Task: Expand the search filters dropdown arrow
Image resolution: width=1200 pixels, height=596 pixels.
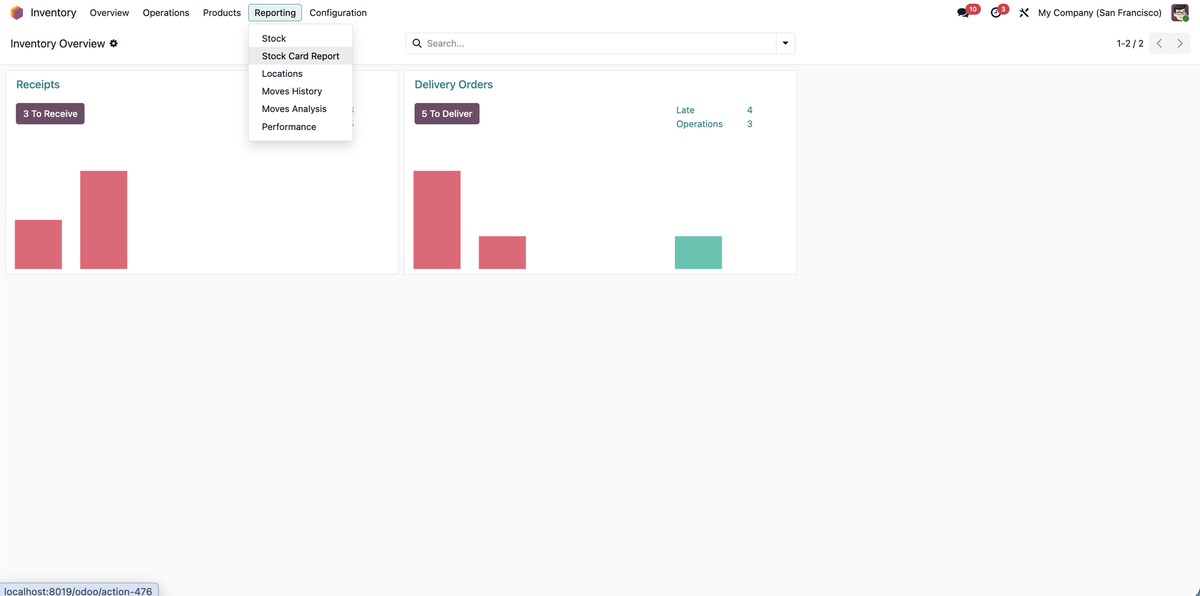Action: click(785, 42)
